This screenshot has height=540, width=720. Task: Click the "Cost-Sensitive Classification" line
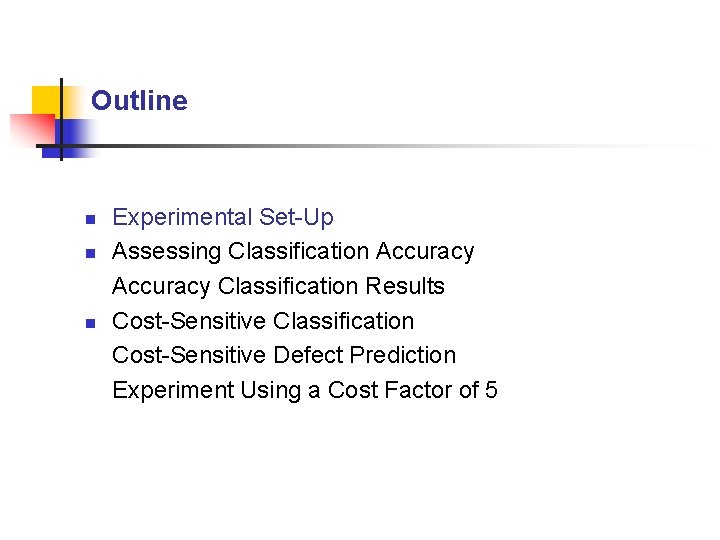263,321
